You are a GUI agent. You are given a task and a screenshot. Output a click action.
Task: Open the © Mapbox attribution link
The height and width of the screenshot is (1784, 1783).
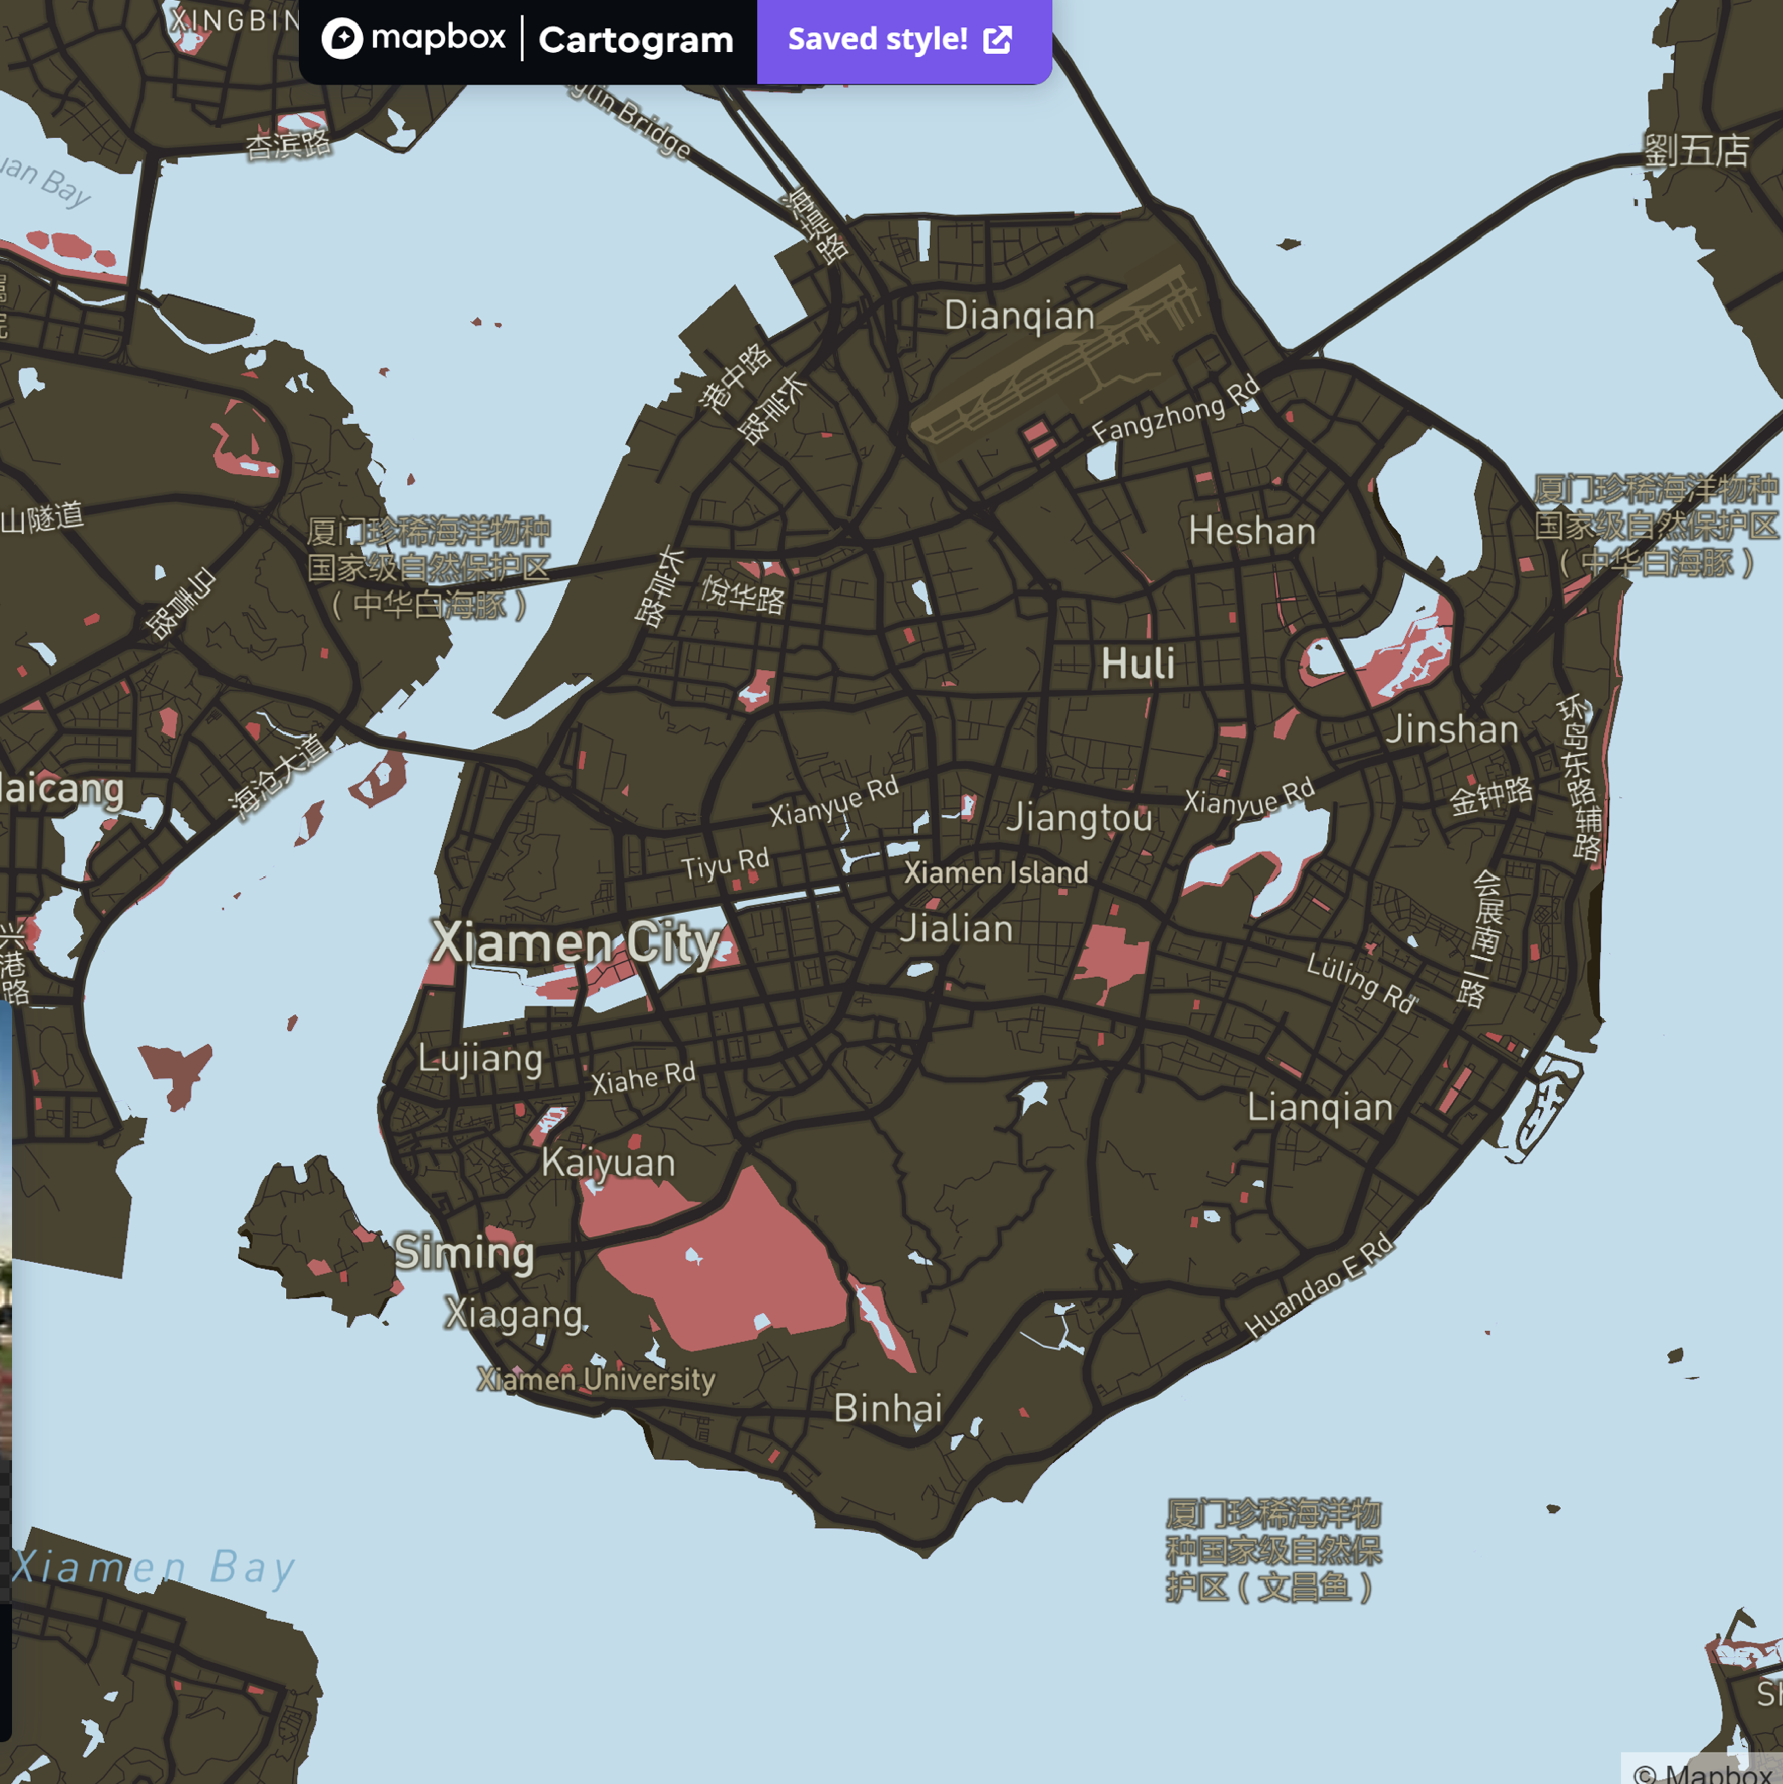coord(1704,1772)
